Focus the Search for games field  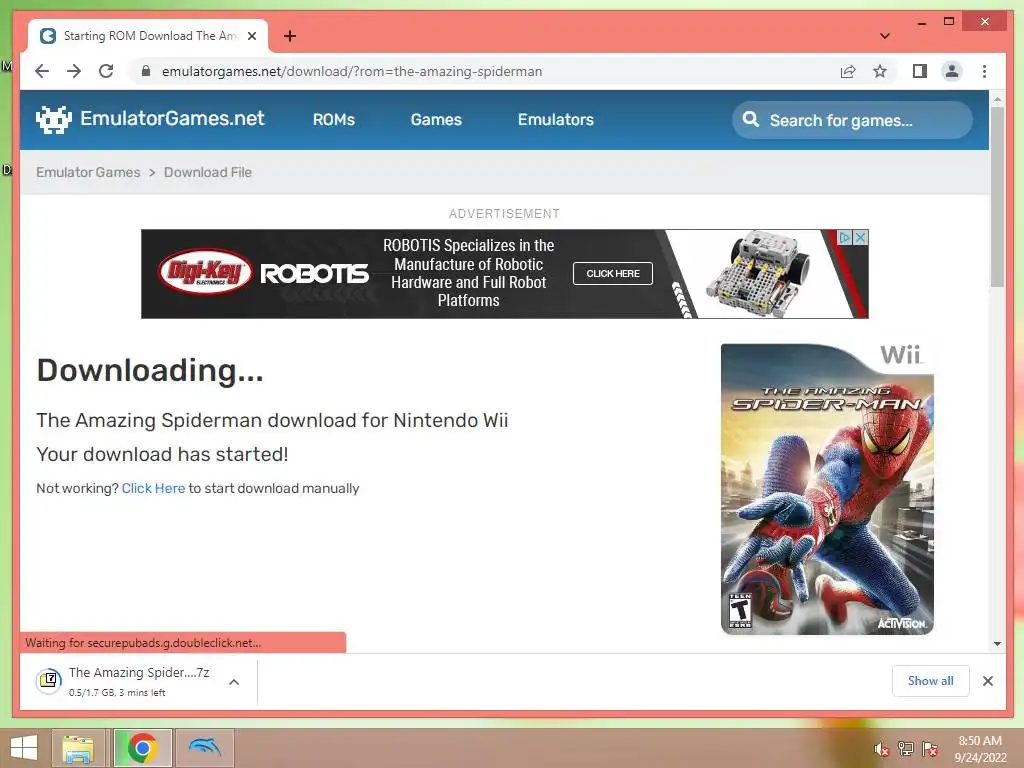pos(852,120)
